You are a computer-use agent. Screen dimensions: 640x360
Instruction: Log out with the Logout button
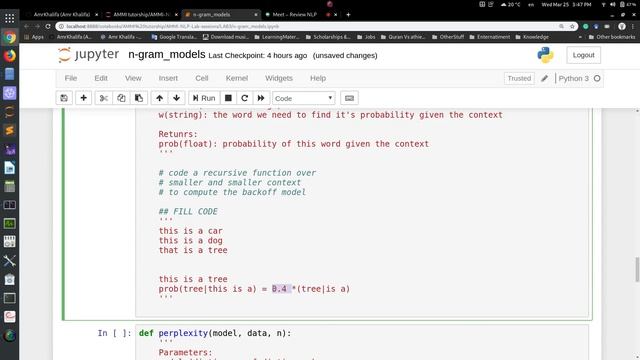pos(583,55)
